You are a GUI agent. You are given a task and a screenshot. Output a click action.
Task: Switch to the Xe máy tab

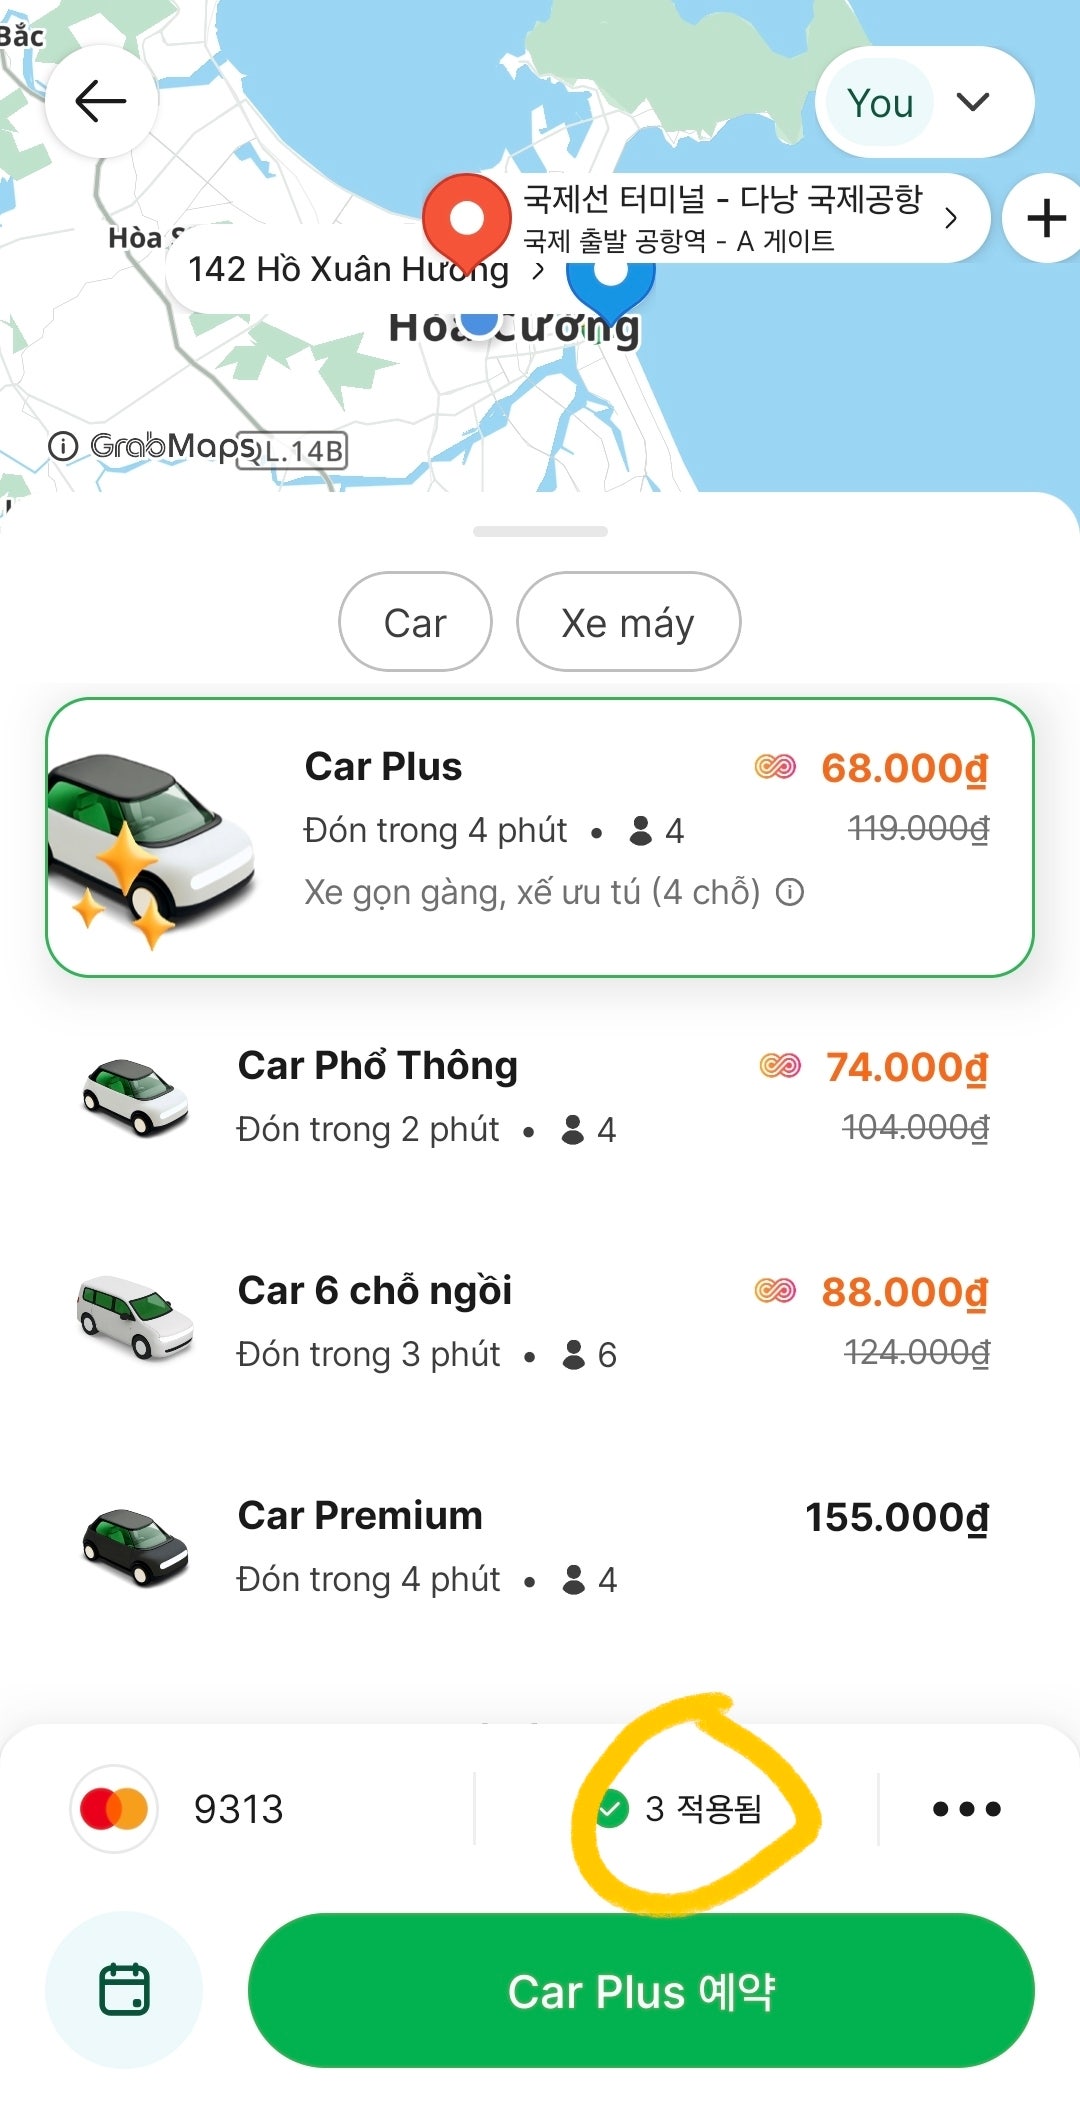point(628,622)
